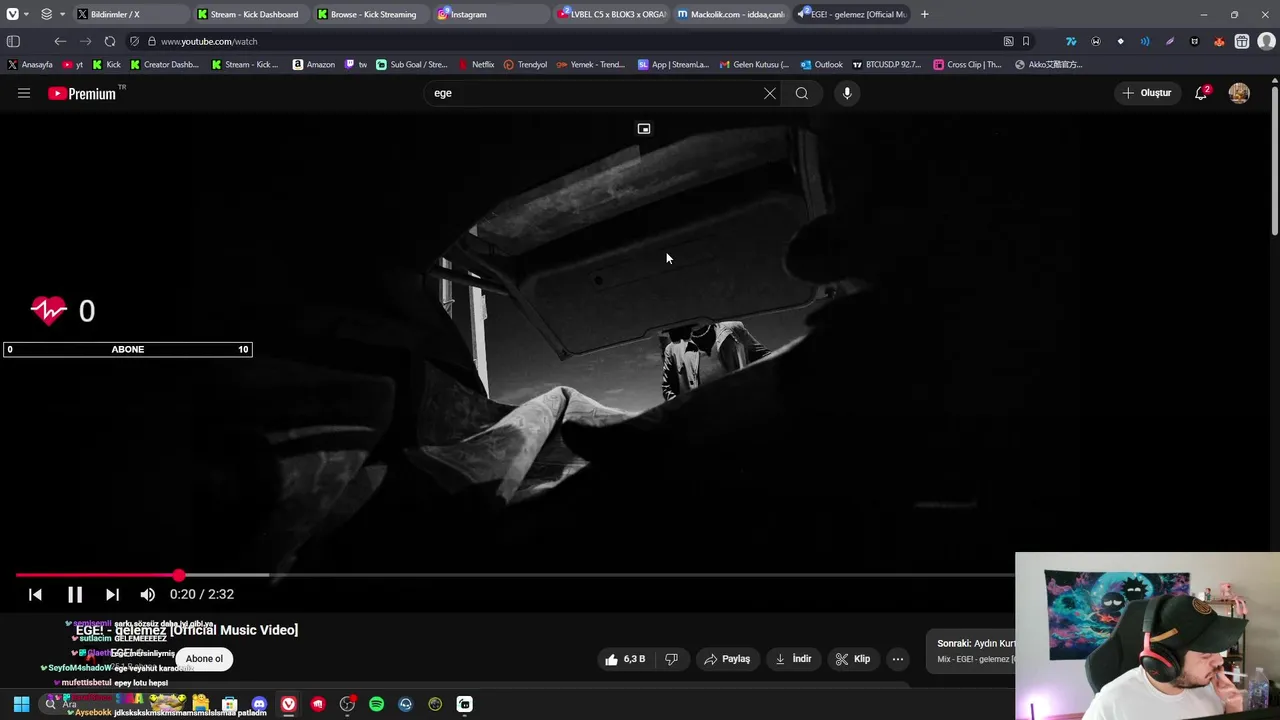Switch to the Mackolik.com tab

pos(730,14)
